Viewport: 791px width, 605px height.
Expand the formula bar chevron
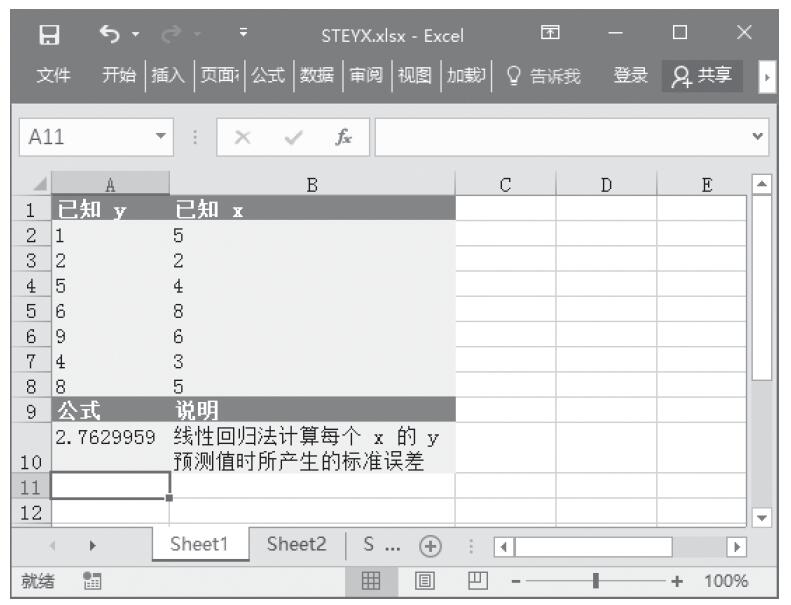point(758,136)
